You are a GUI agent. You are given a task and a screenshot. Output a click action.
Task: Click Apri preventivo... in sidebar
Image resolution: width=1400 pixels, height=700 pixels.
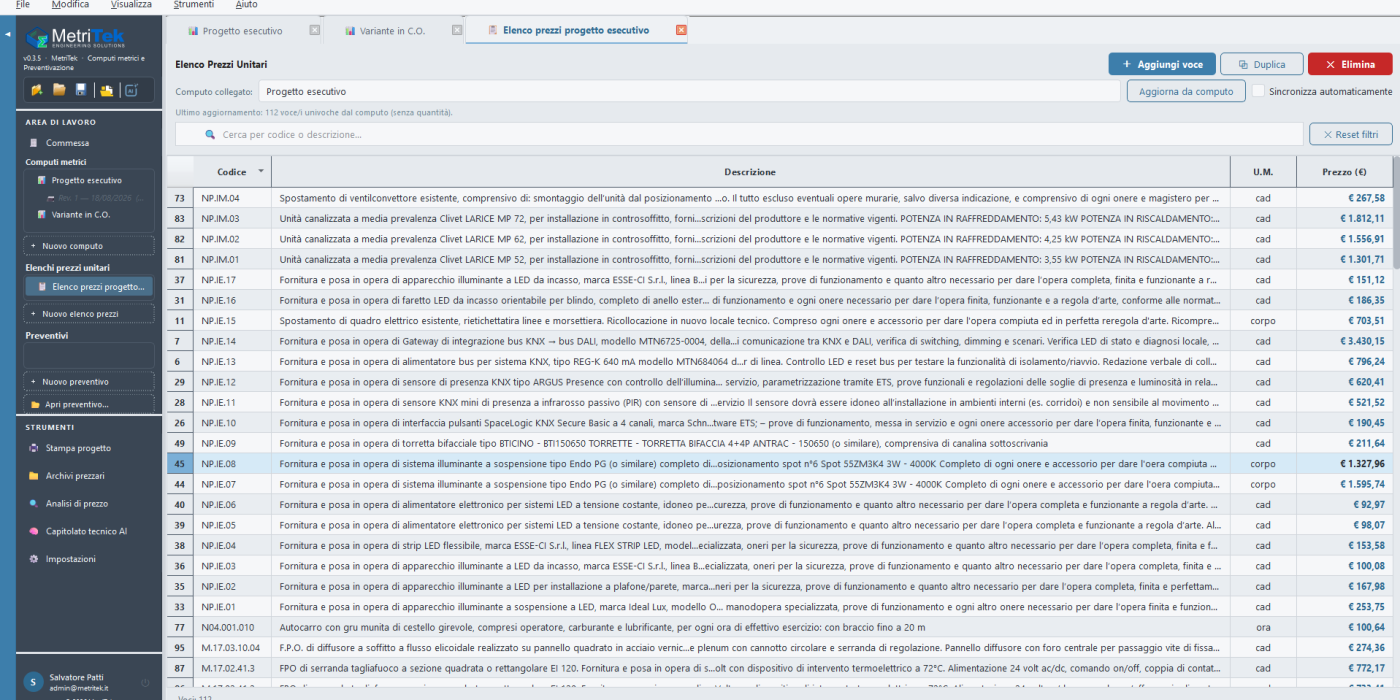(89, 404)
